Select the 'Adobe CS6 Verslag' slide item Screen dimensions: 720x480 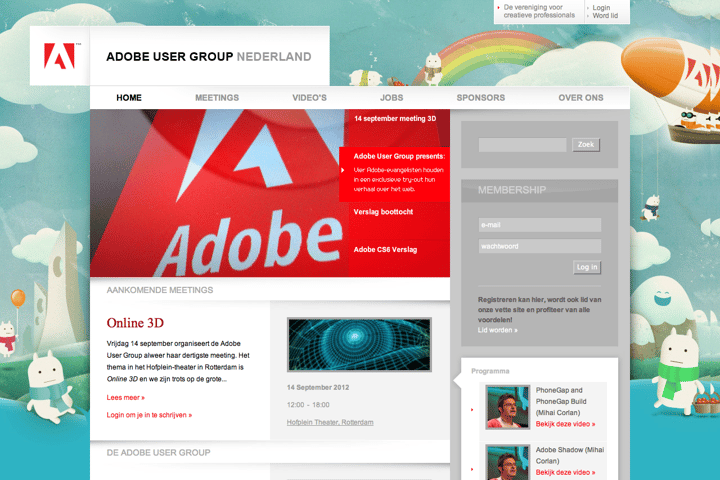point(385,249)
